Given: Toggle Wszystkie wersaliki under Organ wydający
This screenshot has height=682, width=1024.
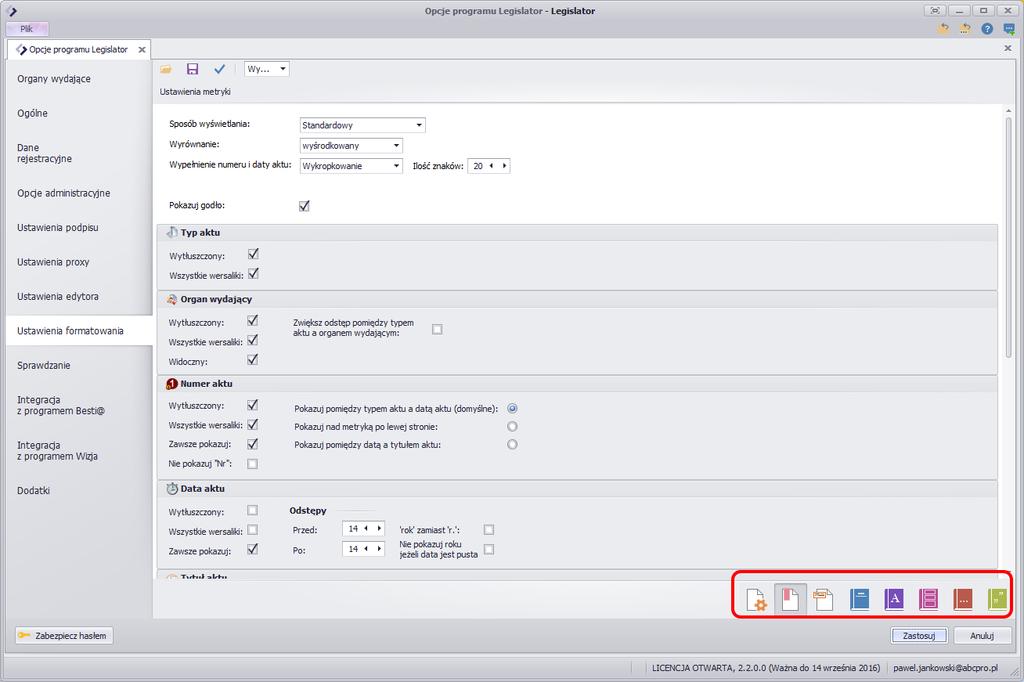Looking at the screenshot, I should (x=252, y=340).
